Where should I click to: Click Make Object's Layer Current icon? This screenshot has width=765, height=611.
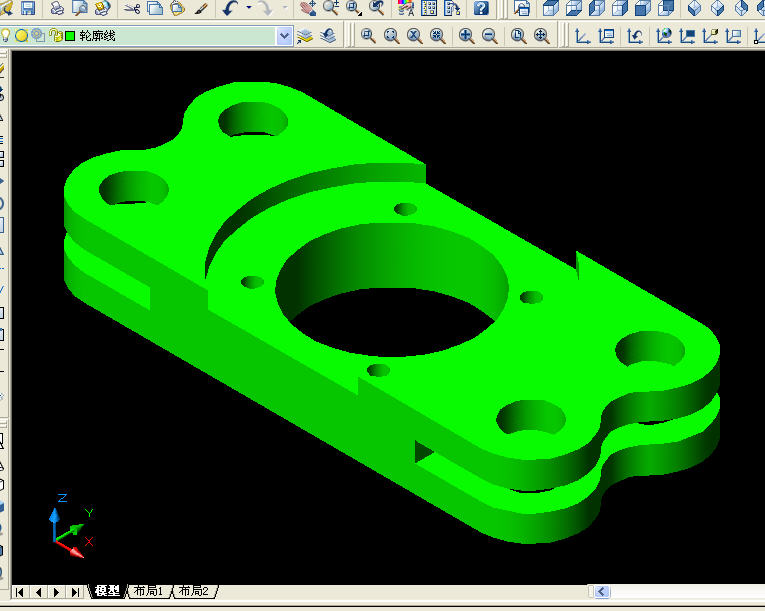click(x=305, y=36)
